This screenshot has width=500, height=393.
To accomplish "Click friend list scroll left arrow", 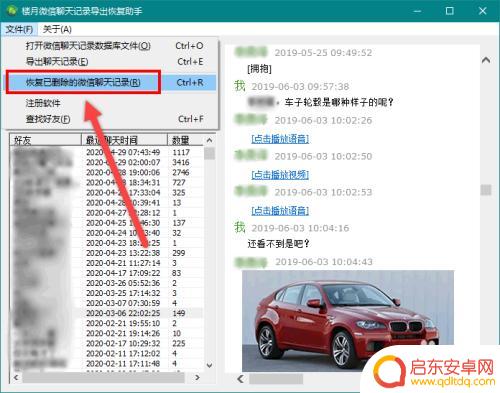I will point(16,377).
